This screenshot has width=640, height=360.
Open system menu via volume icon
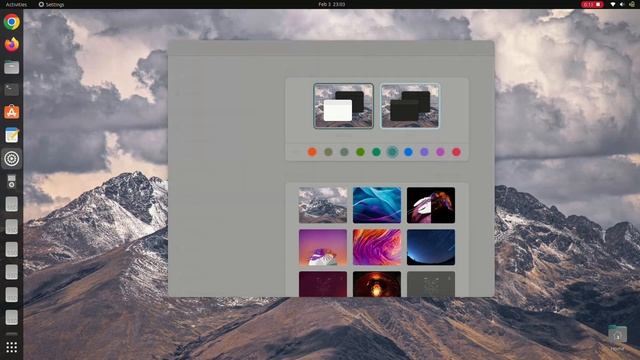pyautogui.click(x=622, y=4)
